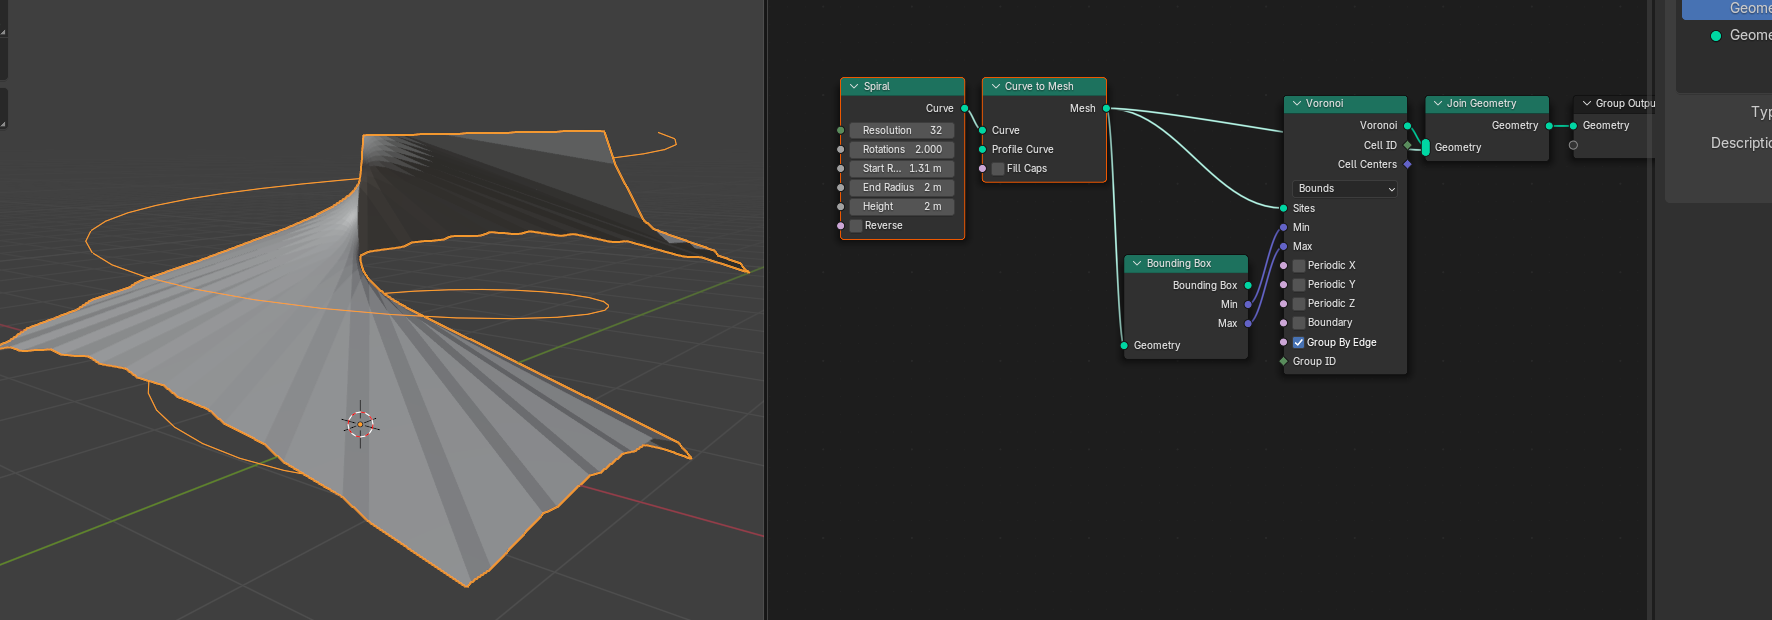Enable the Boundary checkbox

click(x=1299, y=323)
